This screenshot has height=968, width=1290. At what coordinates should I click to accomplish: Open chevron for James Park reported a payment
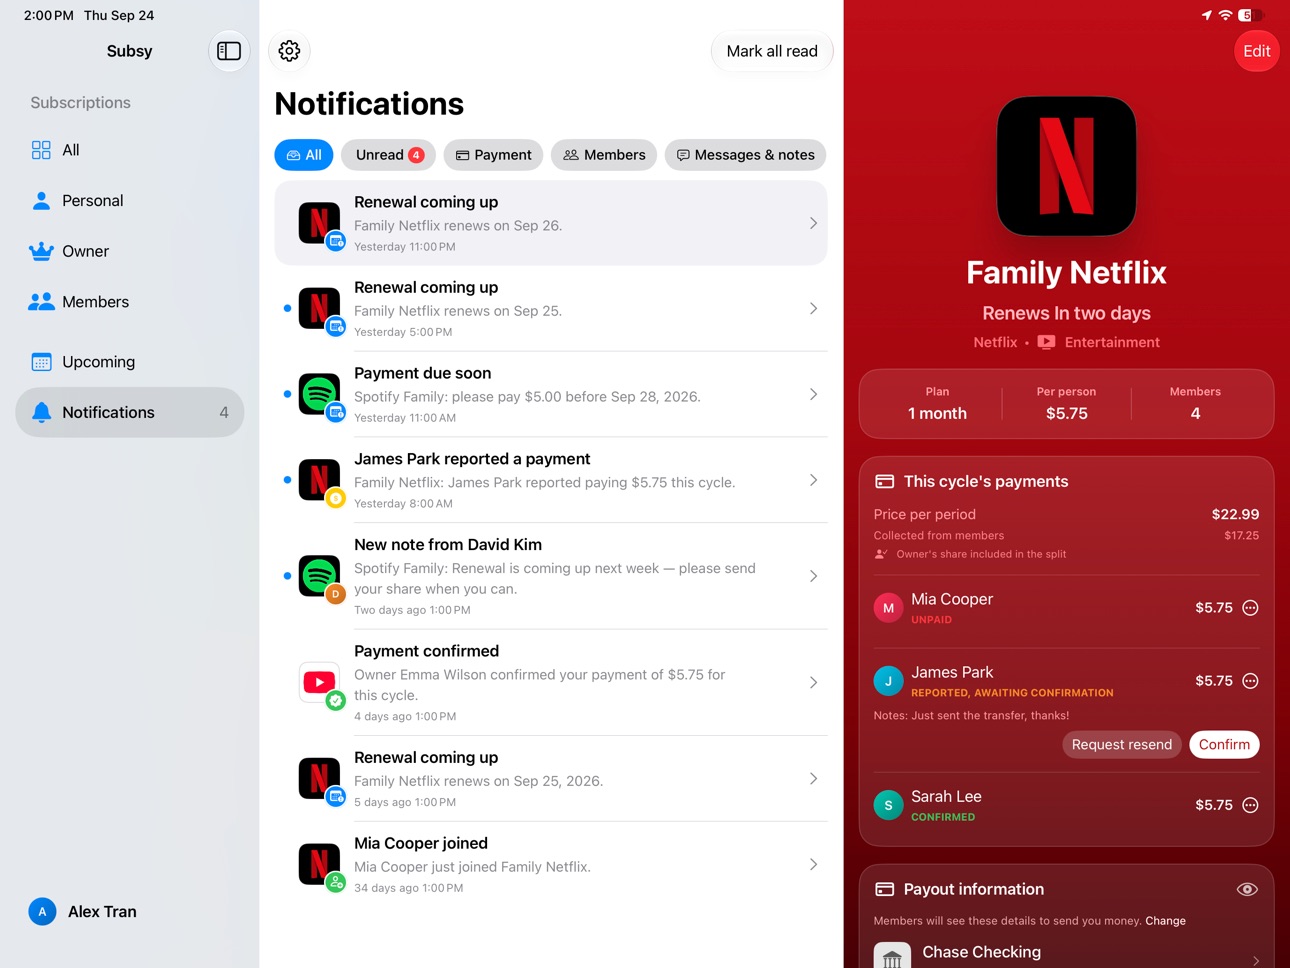coord(813,481)
